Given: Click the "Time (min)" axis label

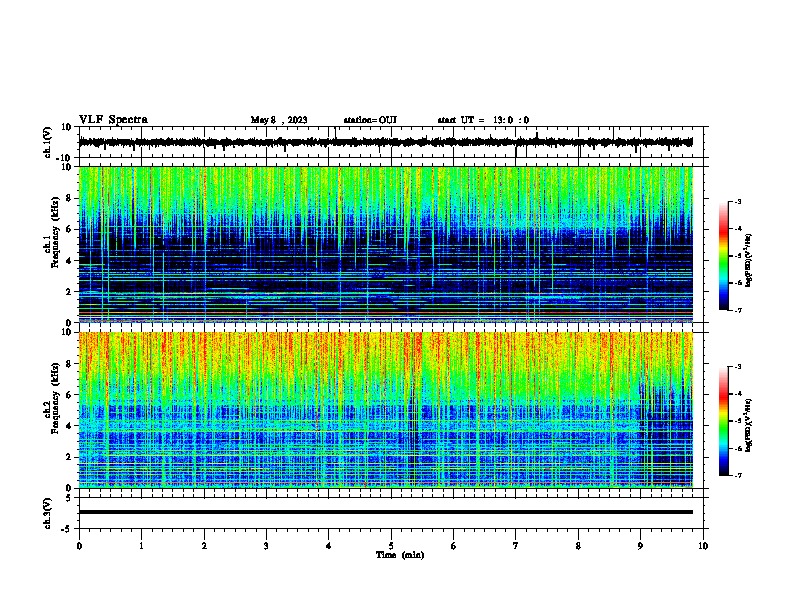Looking at the screenshot, I should click(400, 555).
